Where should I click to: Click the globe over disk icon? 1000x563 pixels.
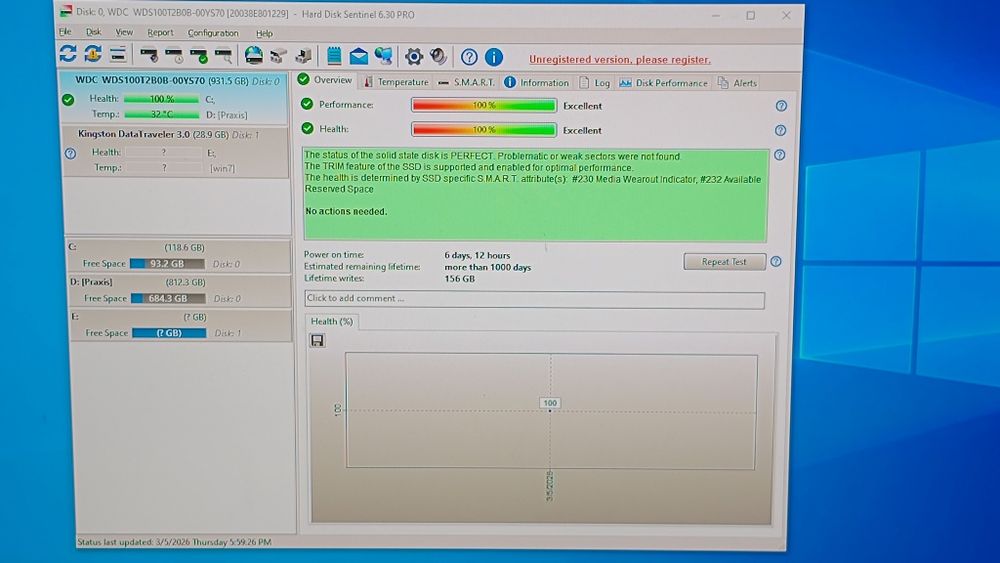tap(254, 55)
